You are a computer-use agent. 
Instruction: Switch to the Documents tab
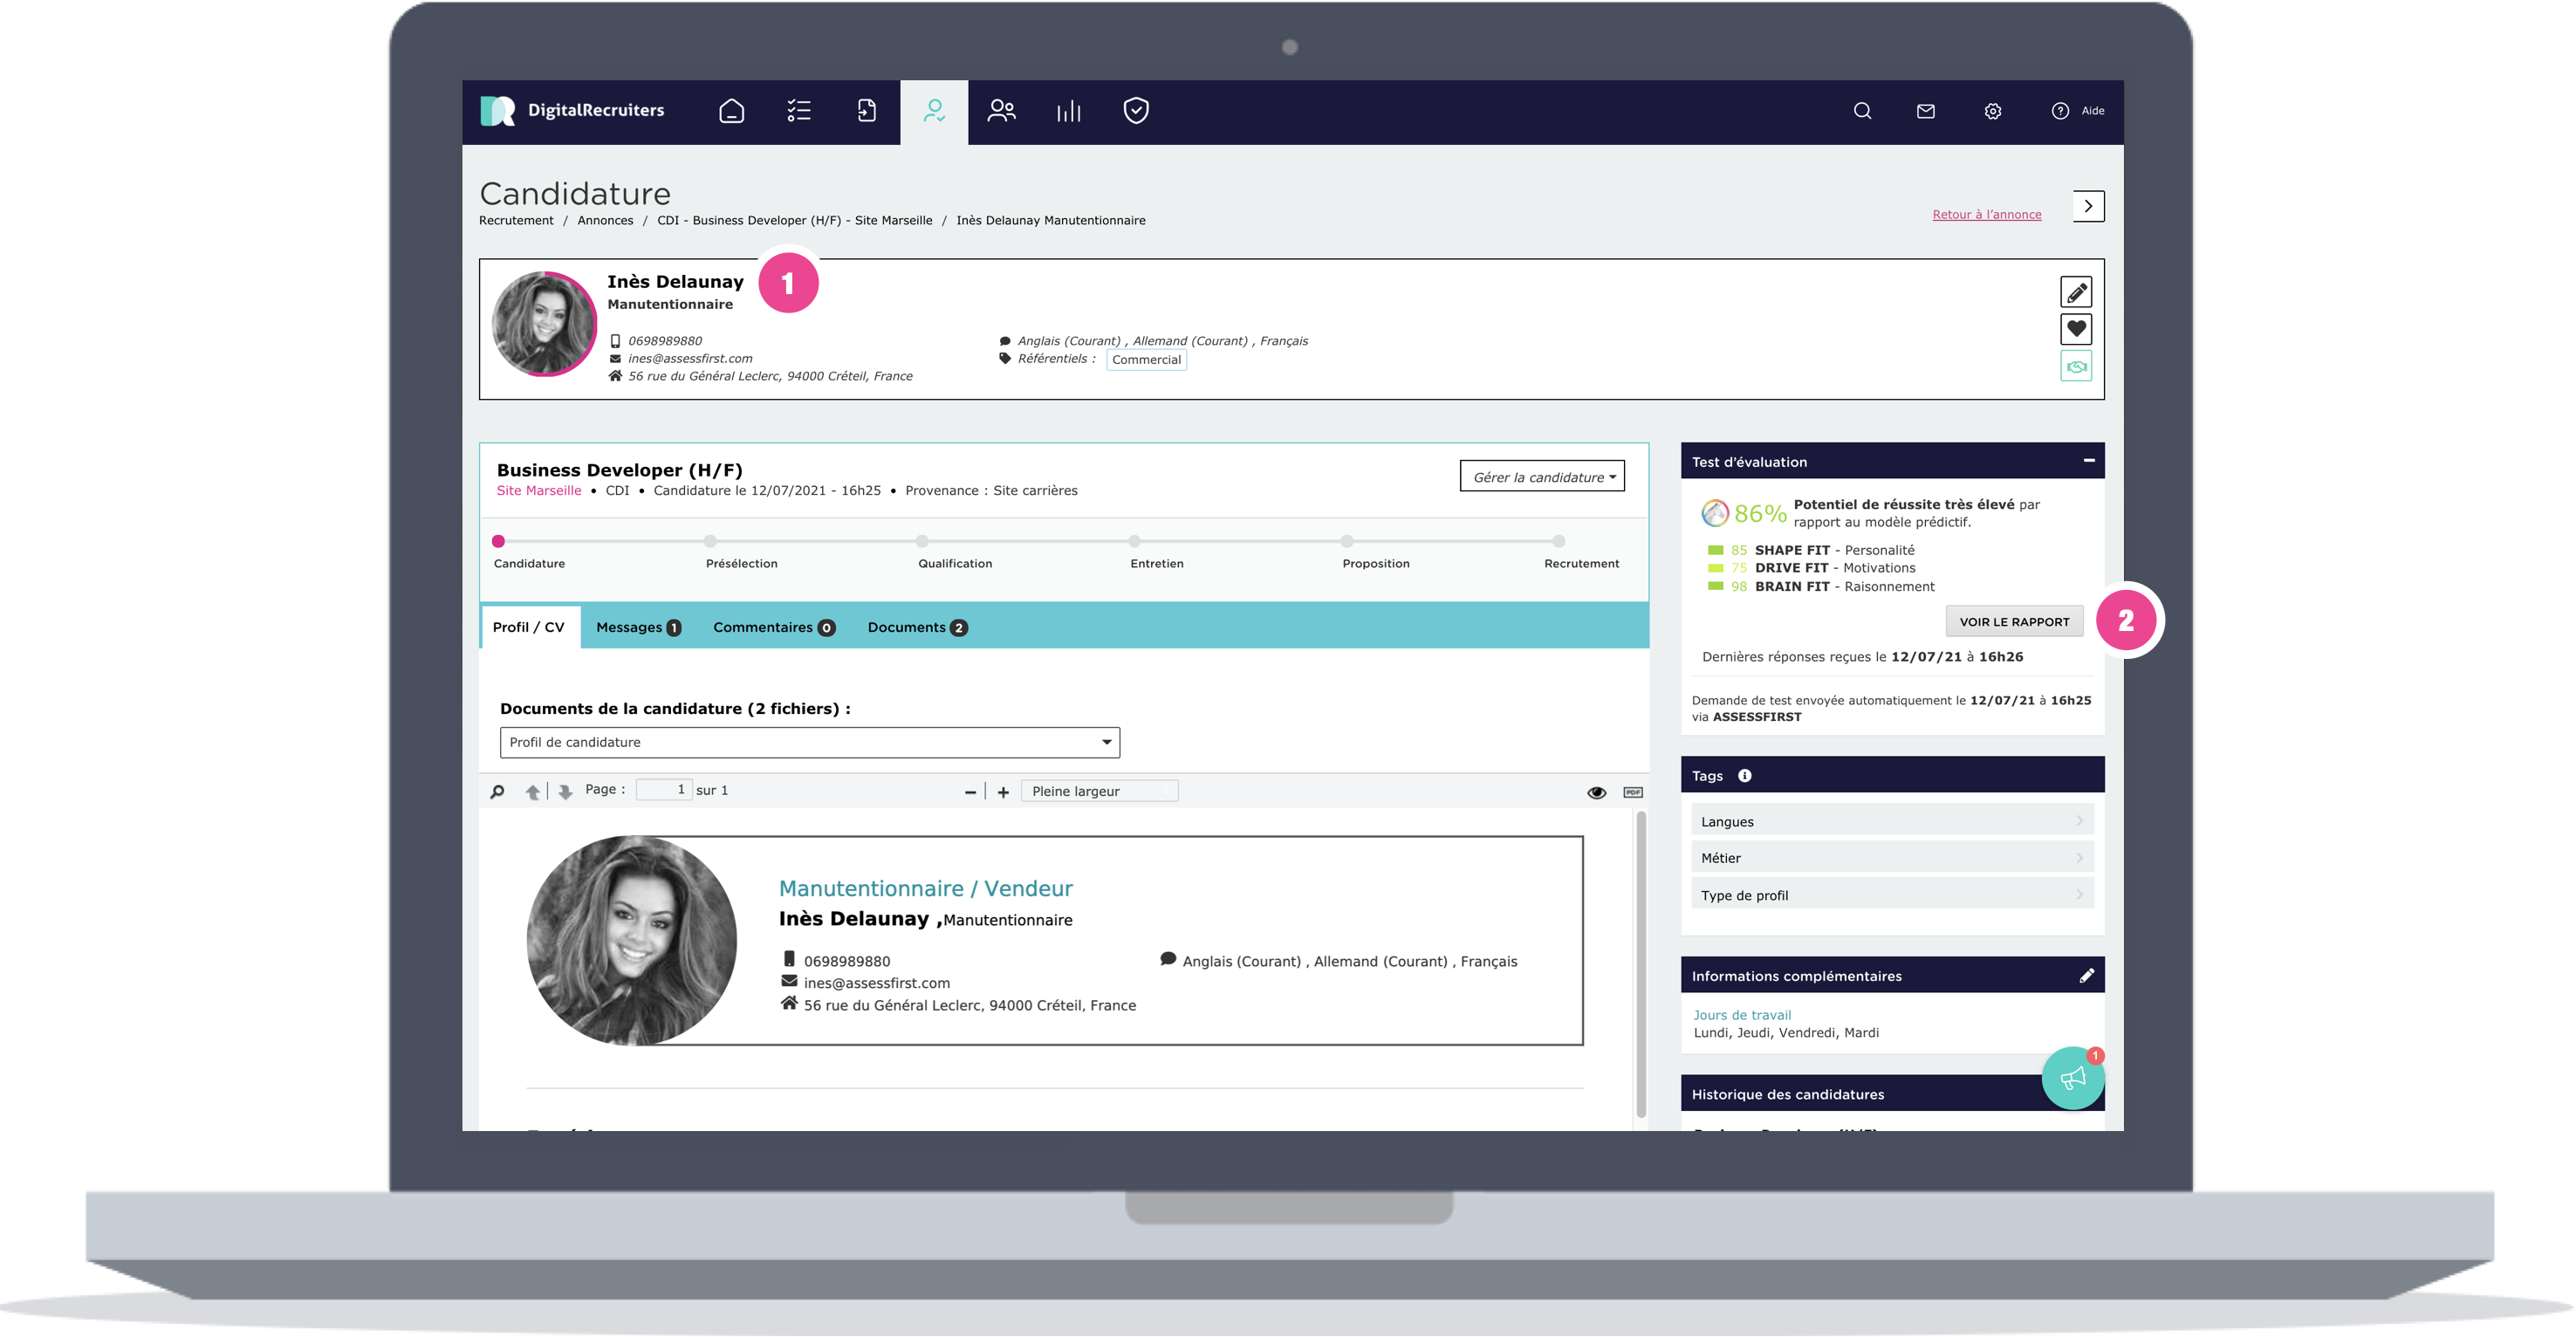point(916,628)
